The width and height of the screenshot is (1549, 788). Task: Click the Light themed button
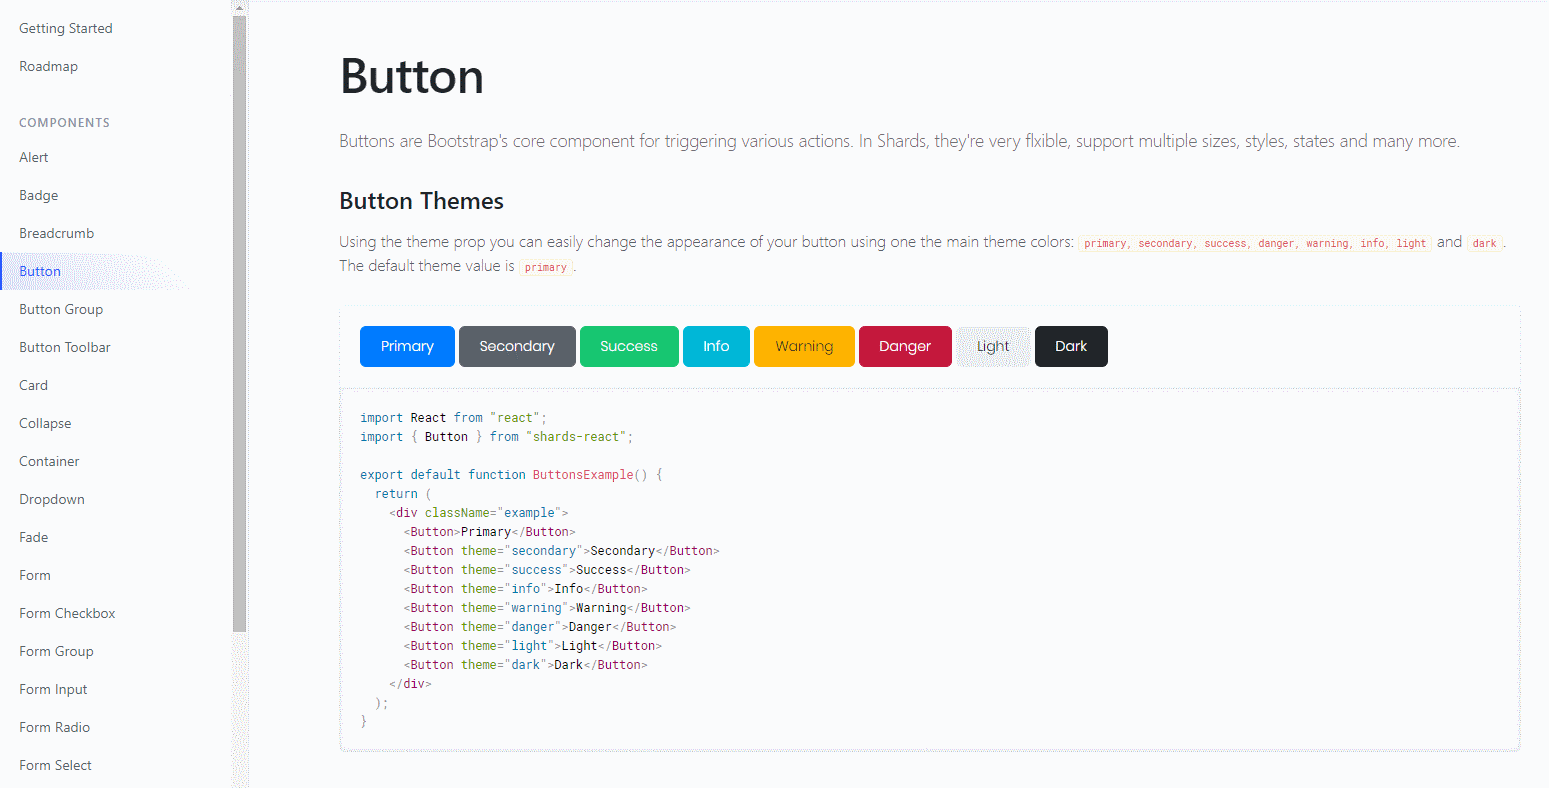993,346
